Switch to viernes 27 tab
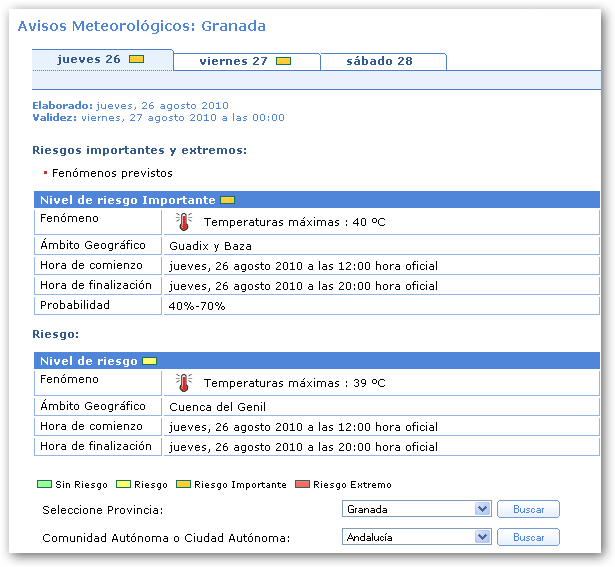615x567 pixels. (x=234, y=62)
